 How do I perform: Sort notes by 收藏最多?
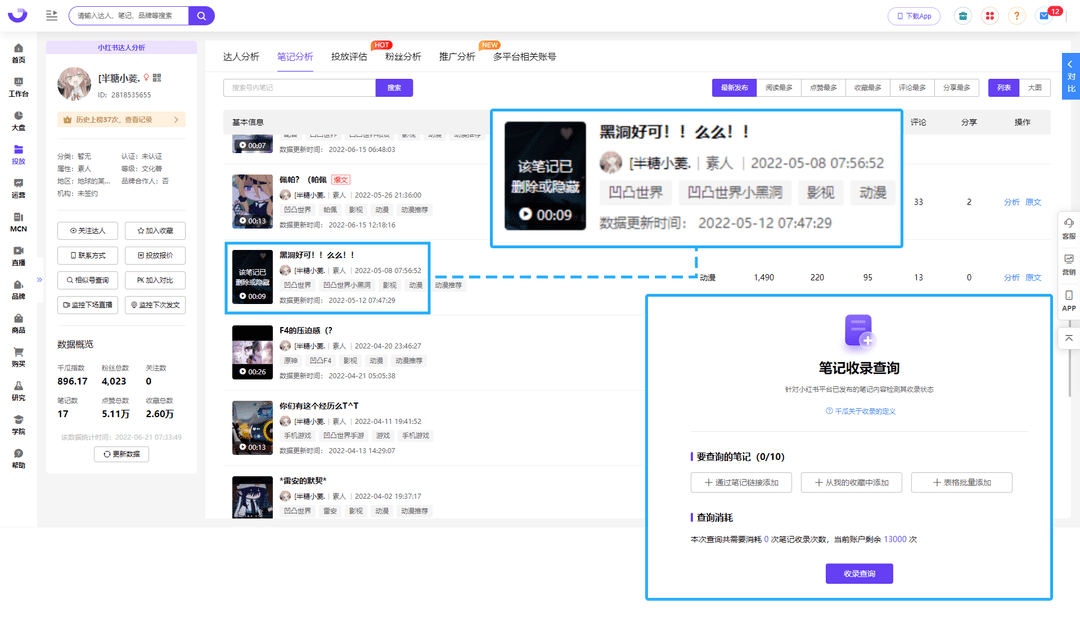tap(868, 87)
